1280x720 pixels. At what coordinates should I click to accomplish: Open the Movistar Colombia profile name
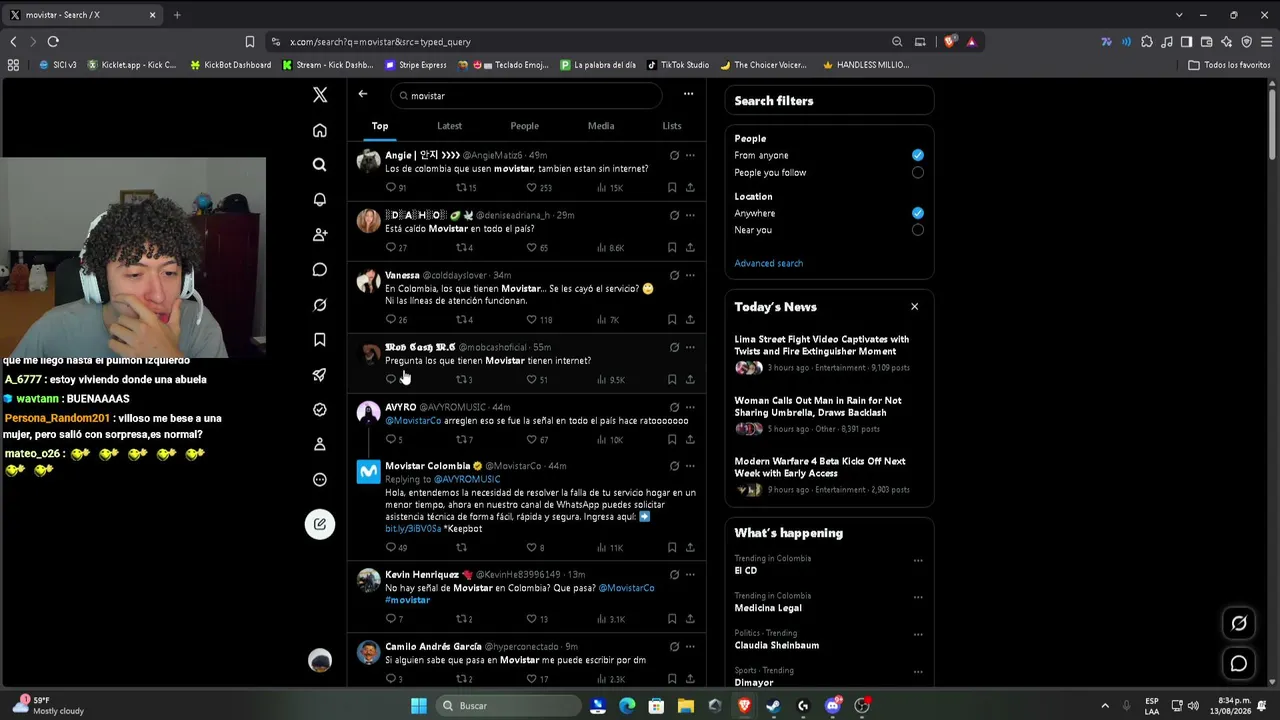427,466
